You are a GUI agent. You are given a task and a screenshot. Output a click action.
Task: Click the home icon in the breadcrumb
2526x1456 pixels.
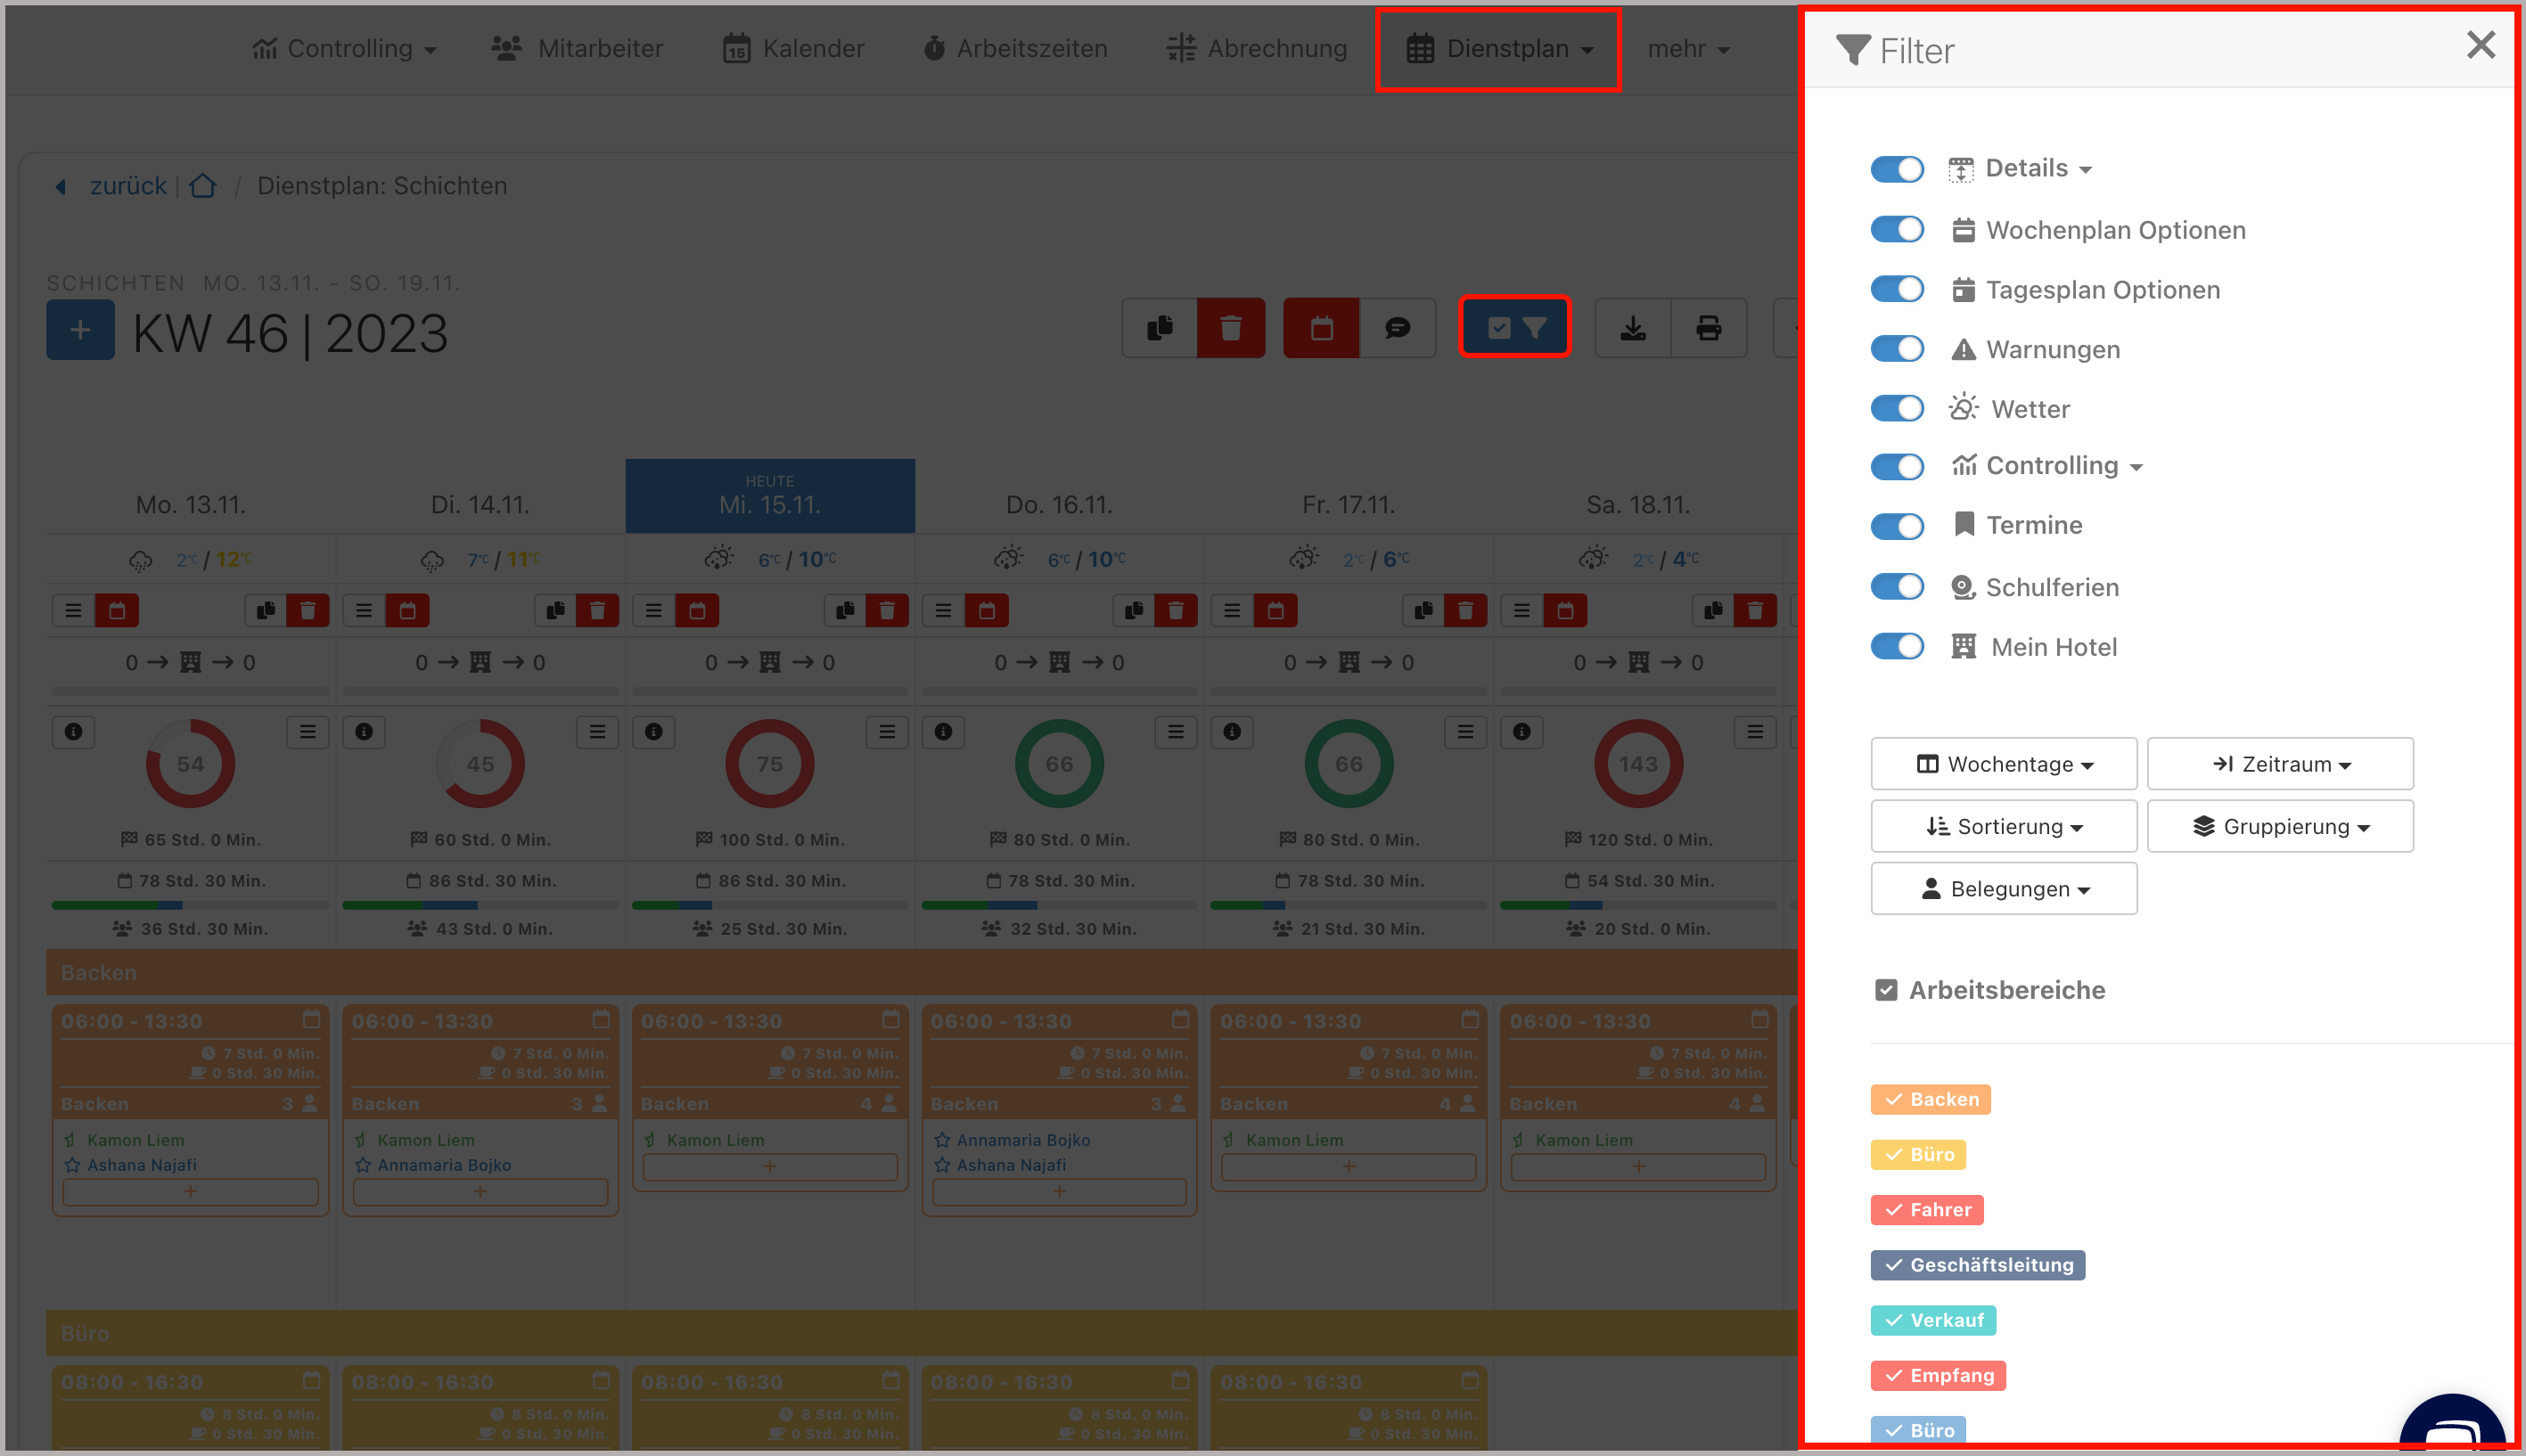[203, 186]
